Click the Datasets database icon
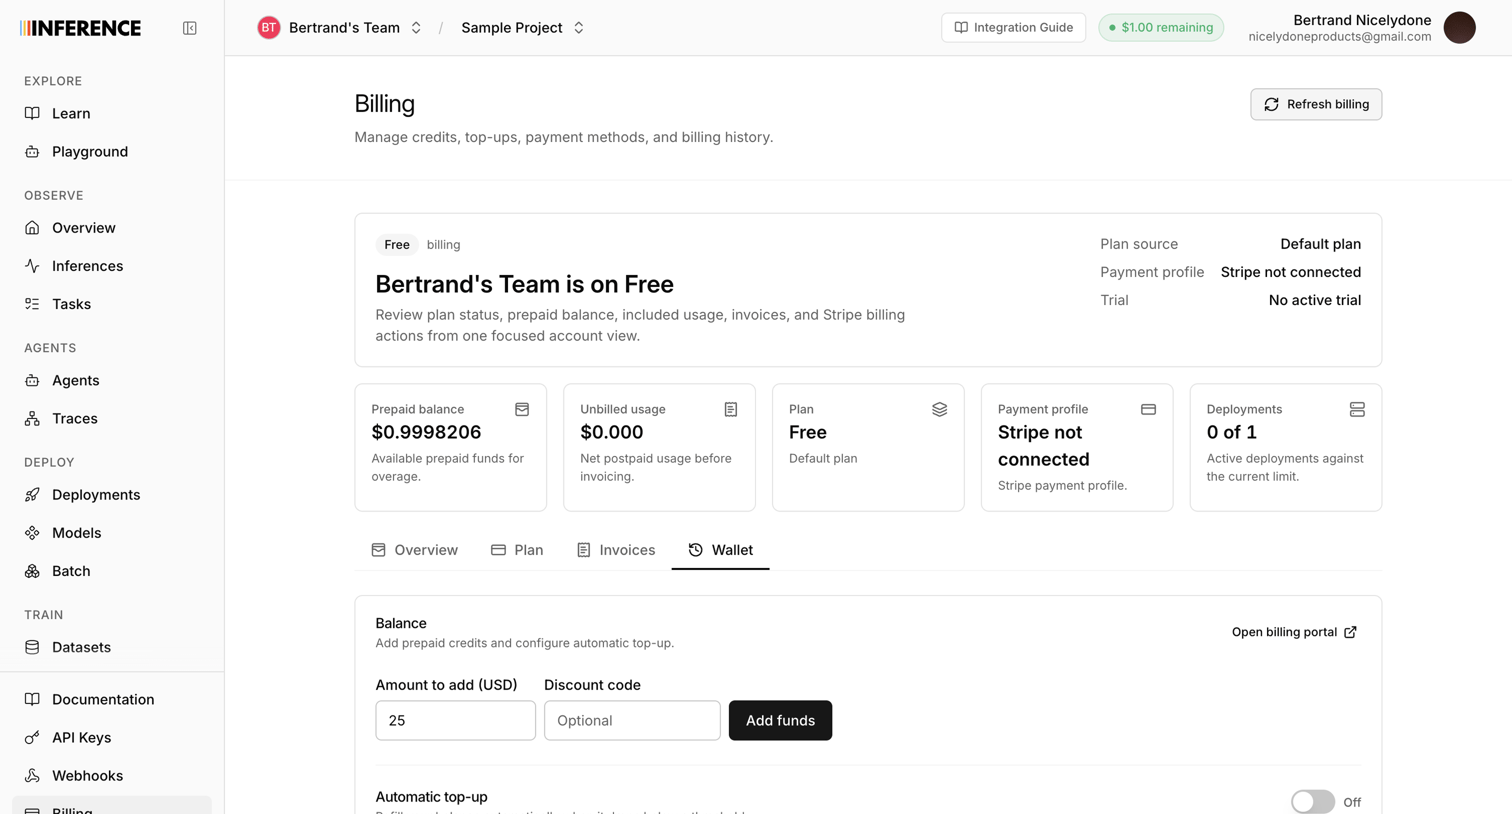The image size is (1512, 814). coord(32,647)
